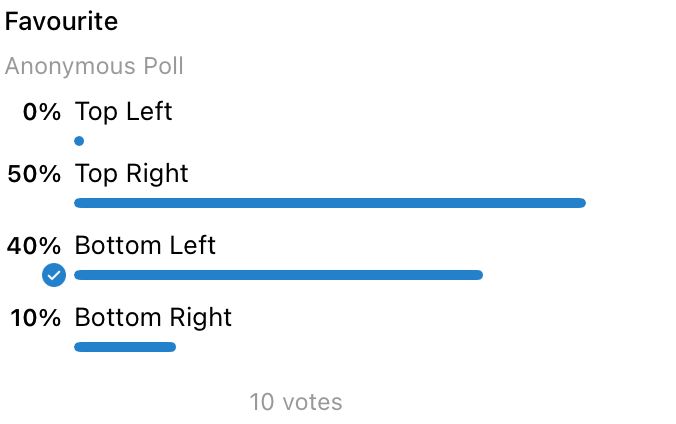Select the Top Left poll option

(123, 111)
